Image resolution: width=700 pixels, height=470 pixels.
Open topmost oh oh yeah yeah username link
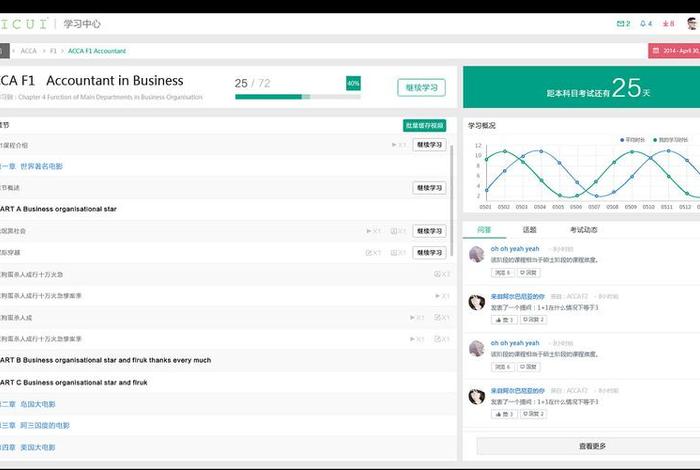tap(515, 249)
